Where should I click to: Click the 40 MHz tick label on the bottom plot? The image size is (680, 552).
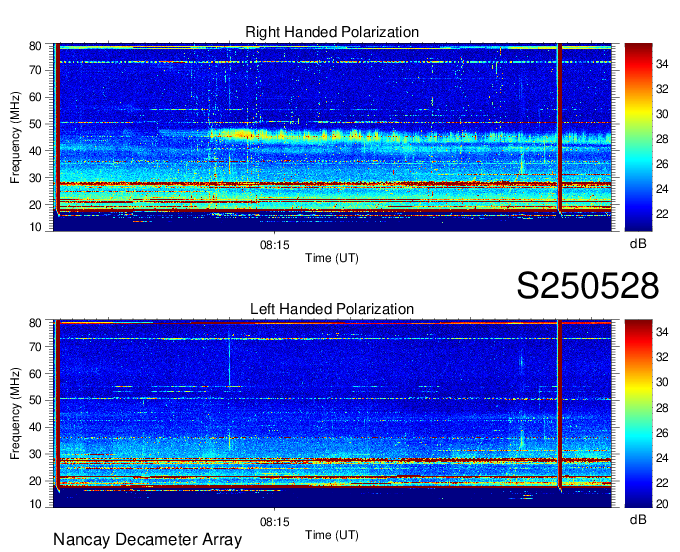click(x=35, y=427)
